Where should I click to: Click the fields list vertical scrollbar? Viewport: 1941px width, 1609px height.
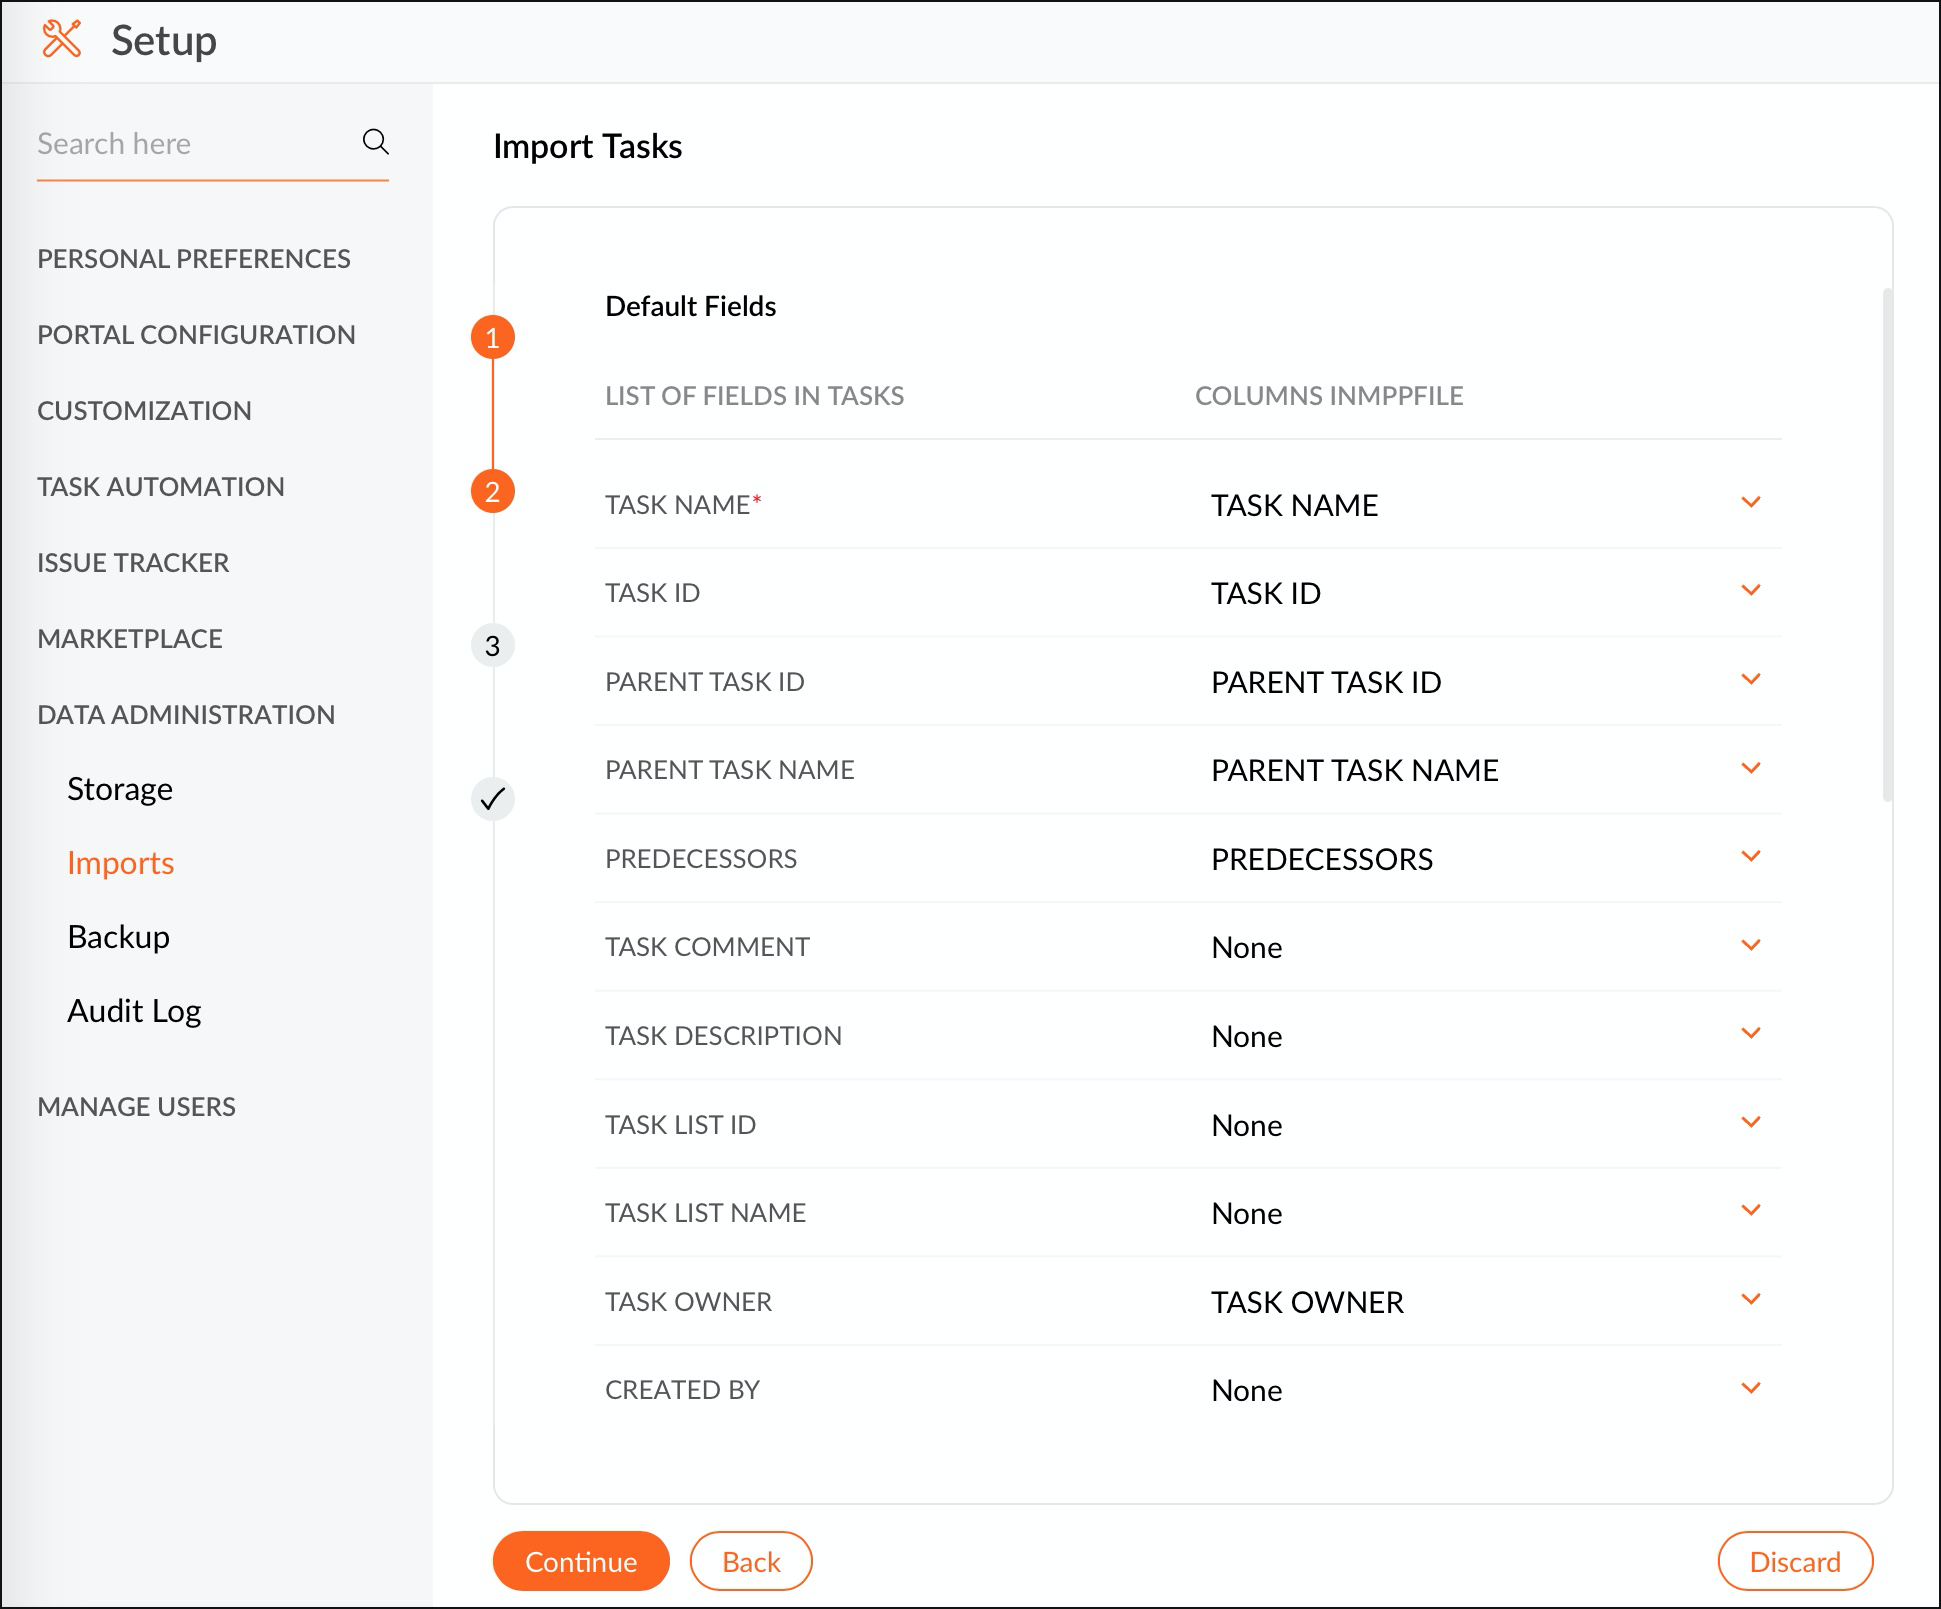pos(1887,545)
